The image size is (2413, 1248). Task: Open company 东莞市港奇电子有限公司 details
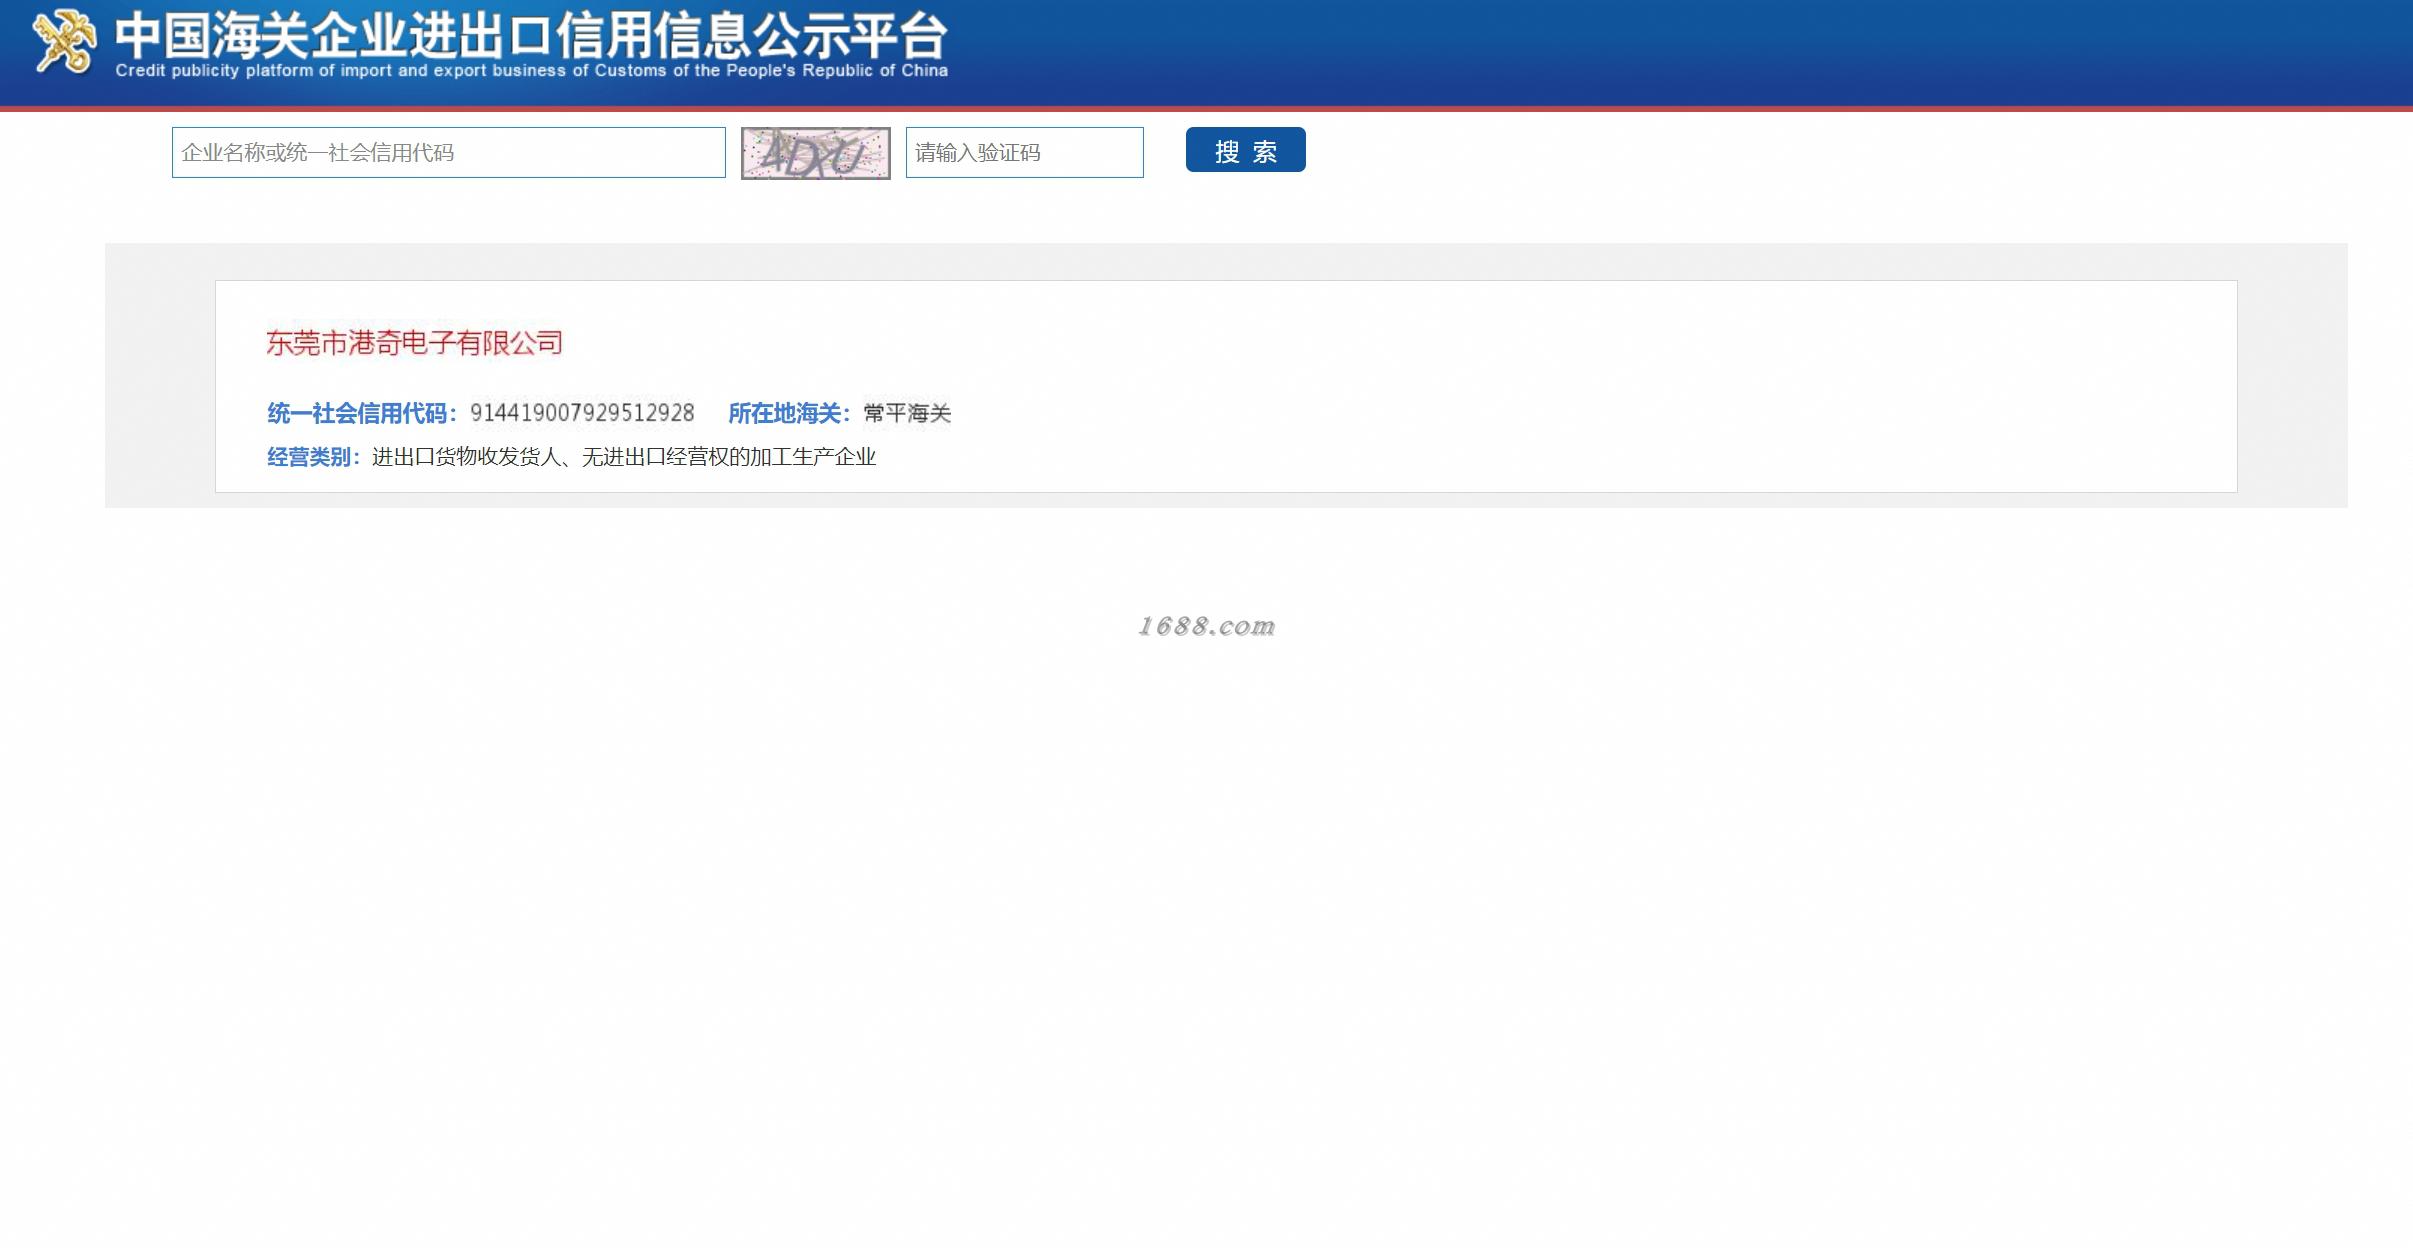(x=414, y=343)
